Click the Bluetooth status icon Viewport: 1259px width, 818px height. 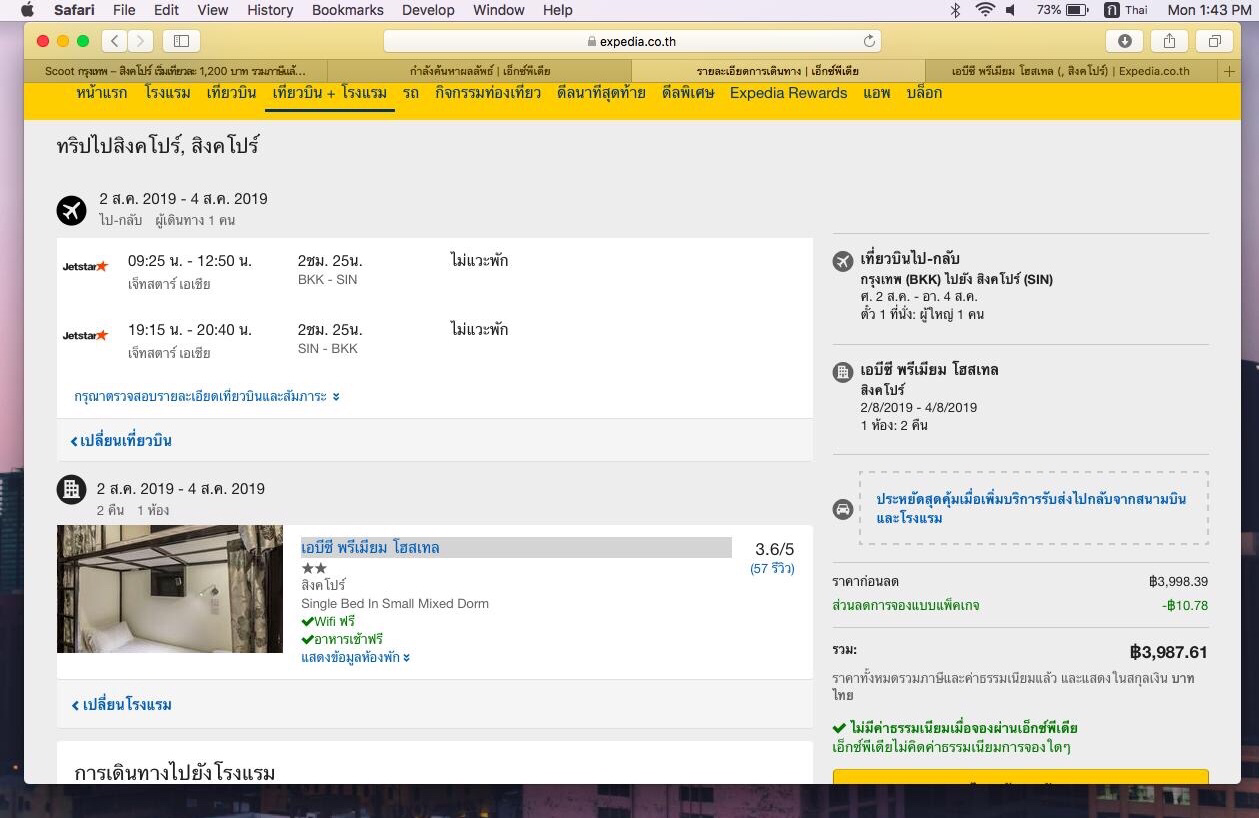click(955, 10)
